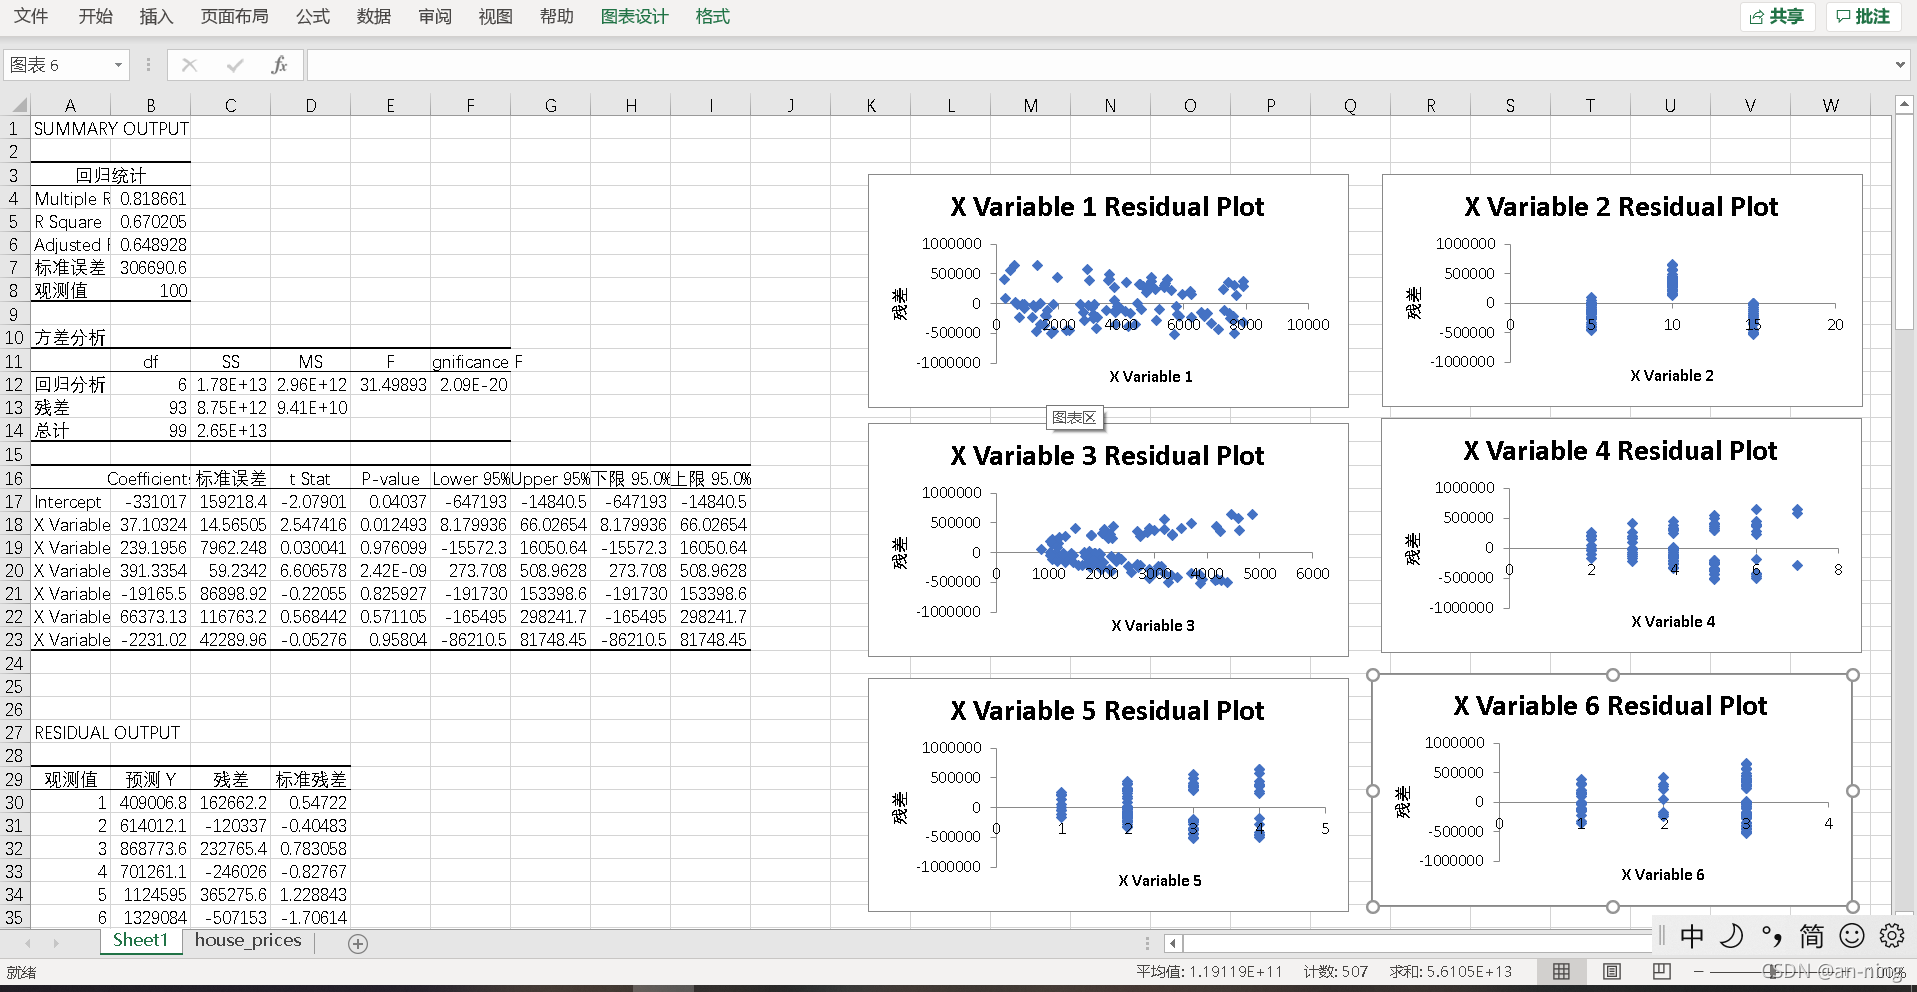
Task: Click the 方差分析 heading cell
Action: (70, 337)
